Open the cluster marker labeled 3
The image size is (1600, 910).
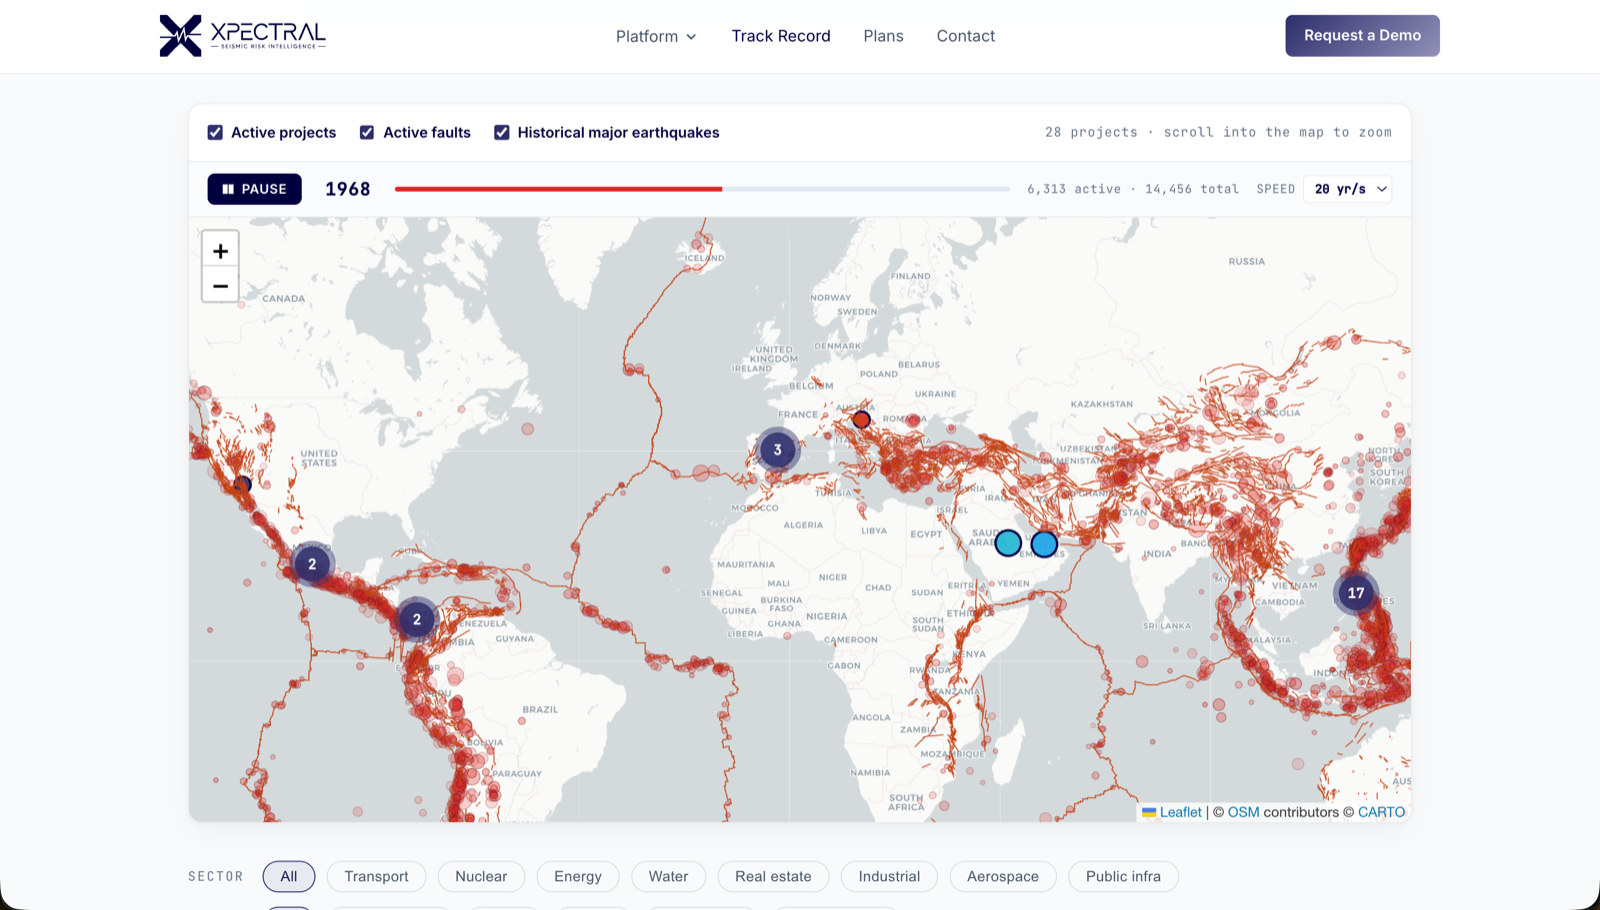[777, 450]
